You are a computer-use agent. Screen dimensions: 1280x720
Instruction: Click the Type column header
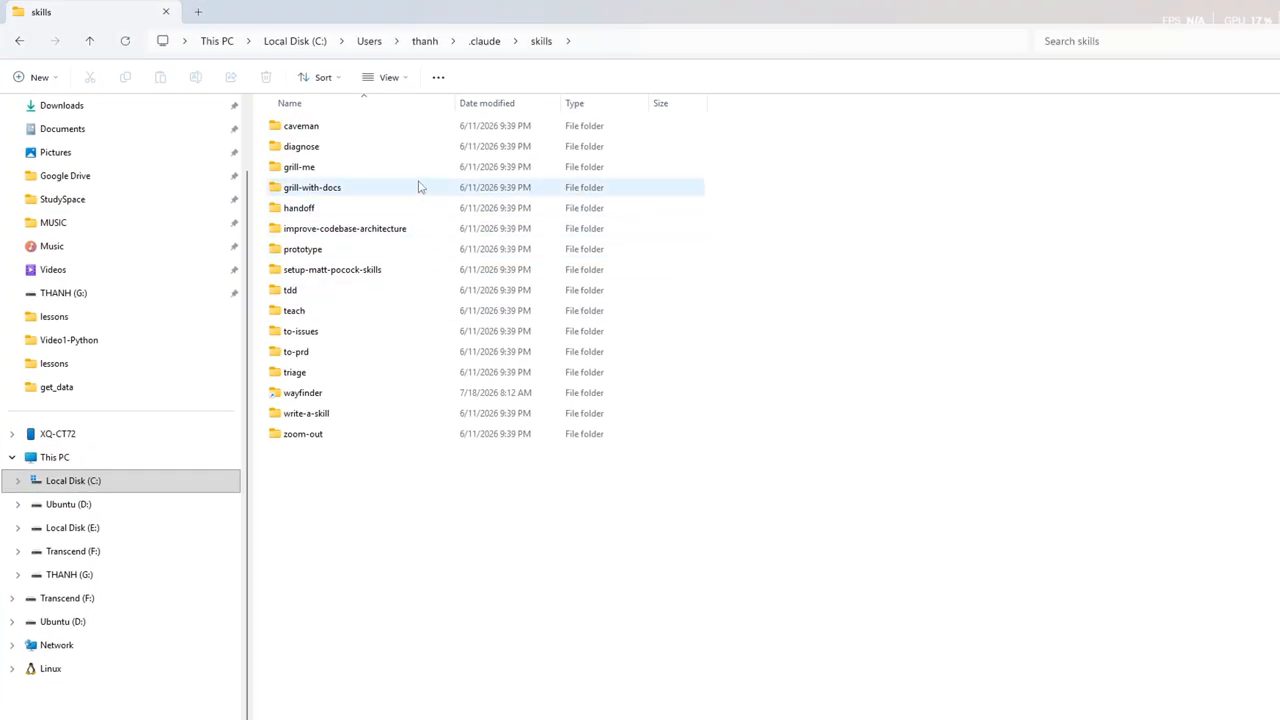click(604, 103)
